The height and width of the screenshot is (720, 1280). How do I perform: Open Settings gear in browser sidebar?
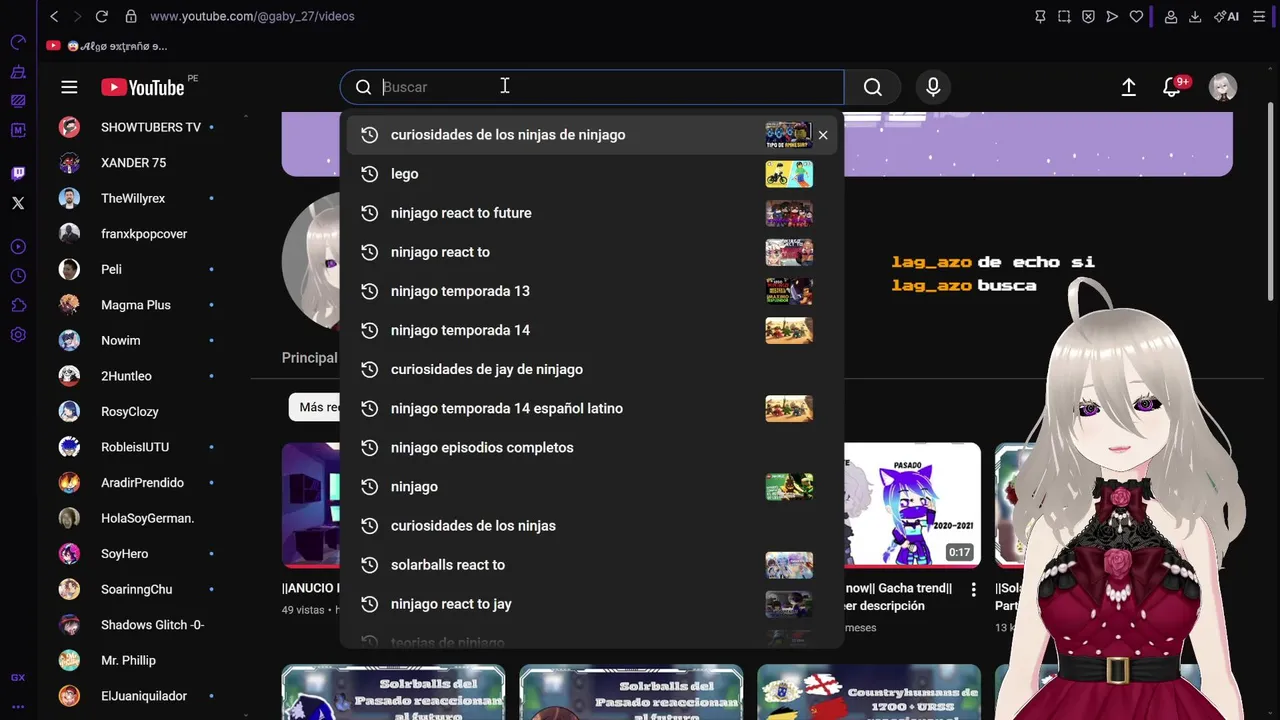click(x=18, y=335)
